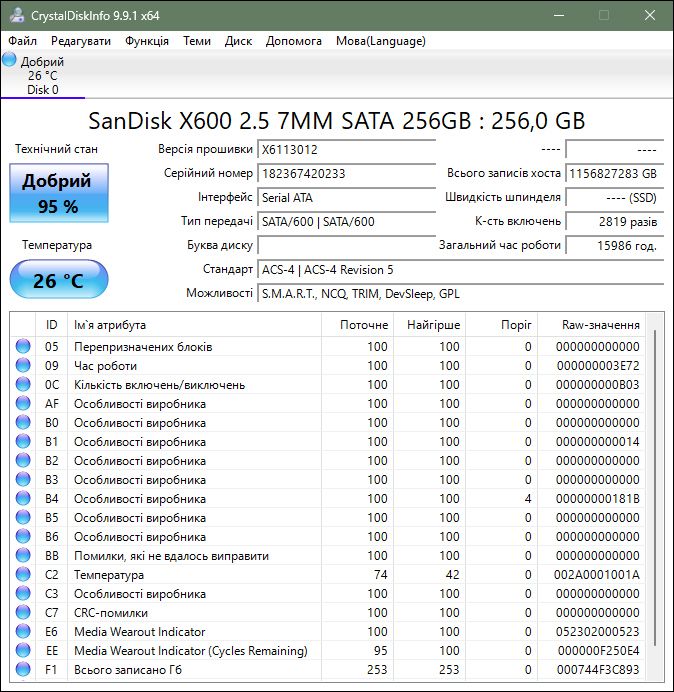674x692 pixels.
Task: Click rotation rate field ---- (SSD)
Action: click(614, 197)
